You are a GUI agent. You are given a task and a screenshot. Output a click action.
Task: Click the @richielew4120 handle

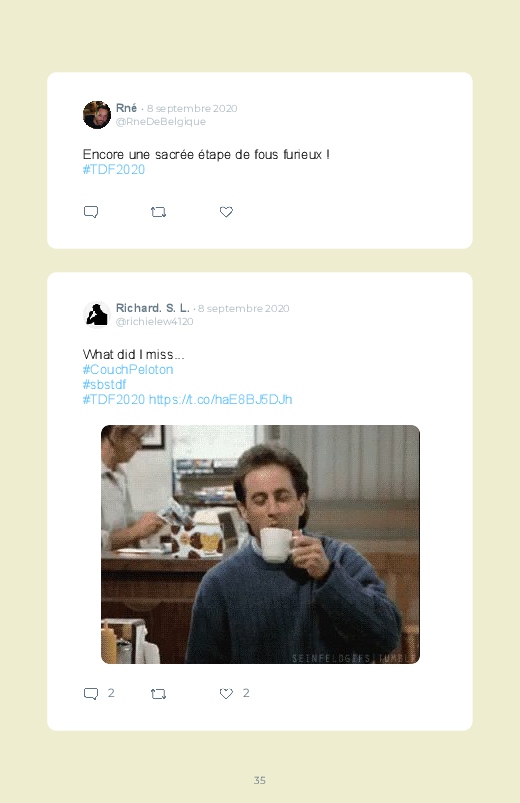[155, 321]
